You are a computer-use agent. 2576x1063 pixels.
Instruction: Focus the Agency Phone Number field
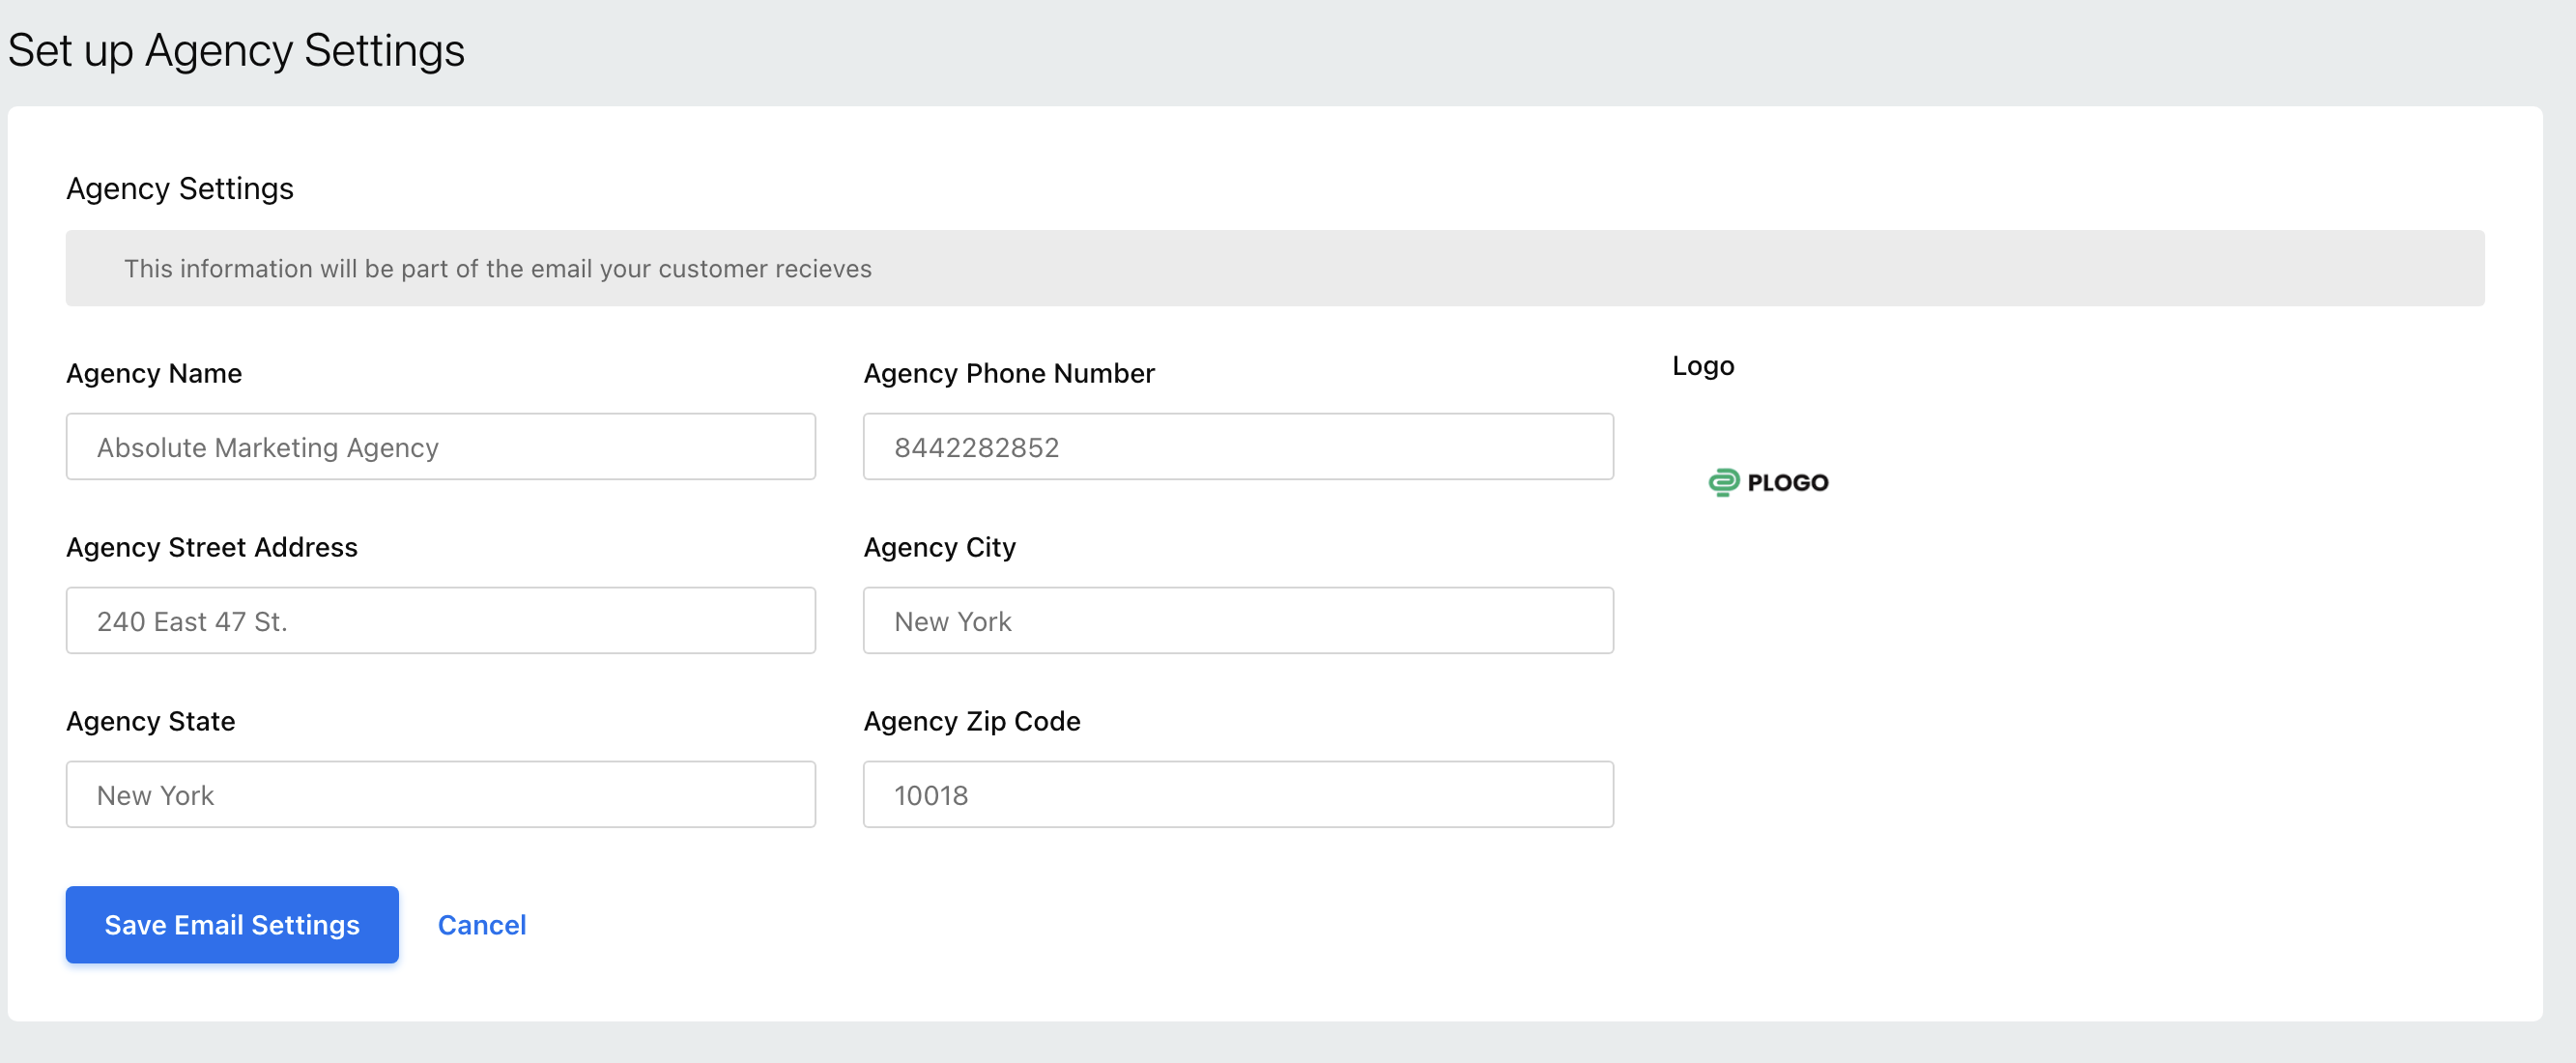coord(1238,447)
